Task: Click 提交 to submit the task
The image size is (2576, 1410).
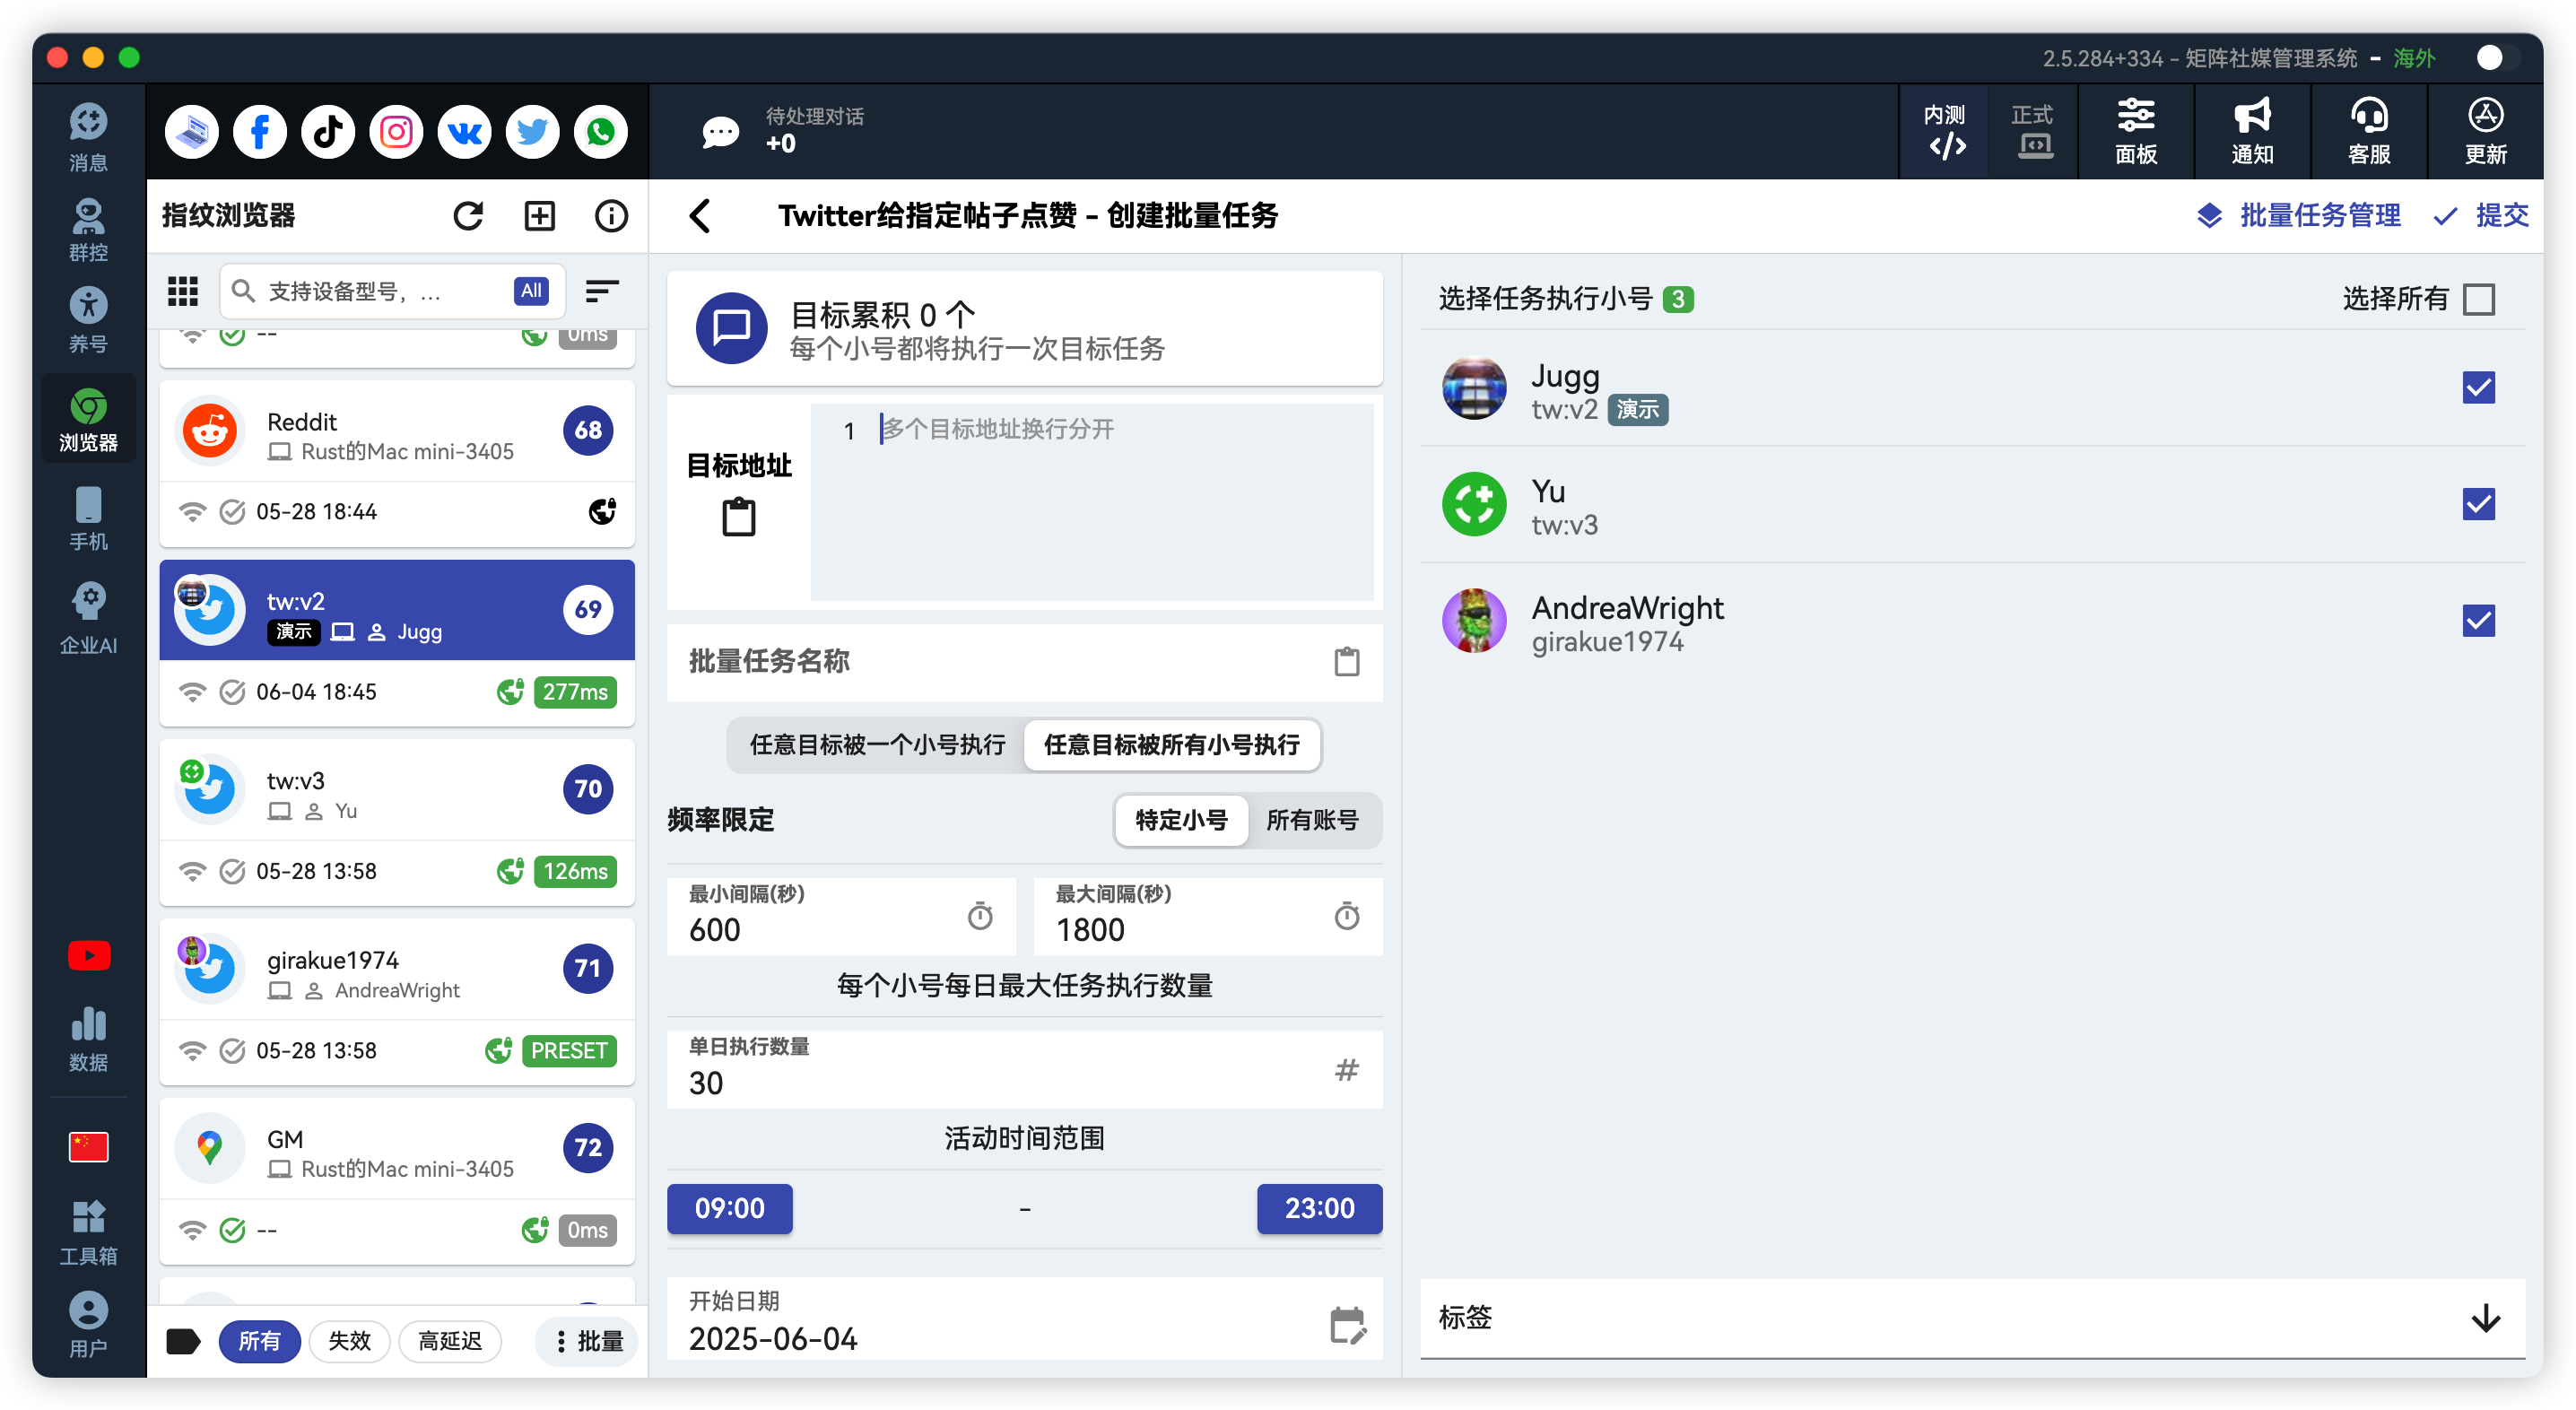Action: coord(2481,215)
